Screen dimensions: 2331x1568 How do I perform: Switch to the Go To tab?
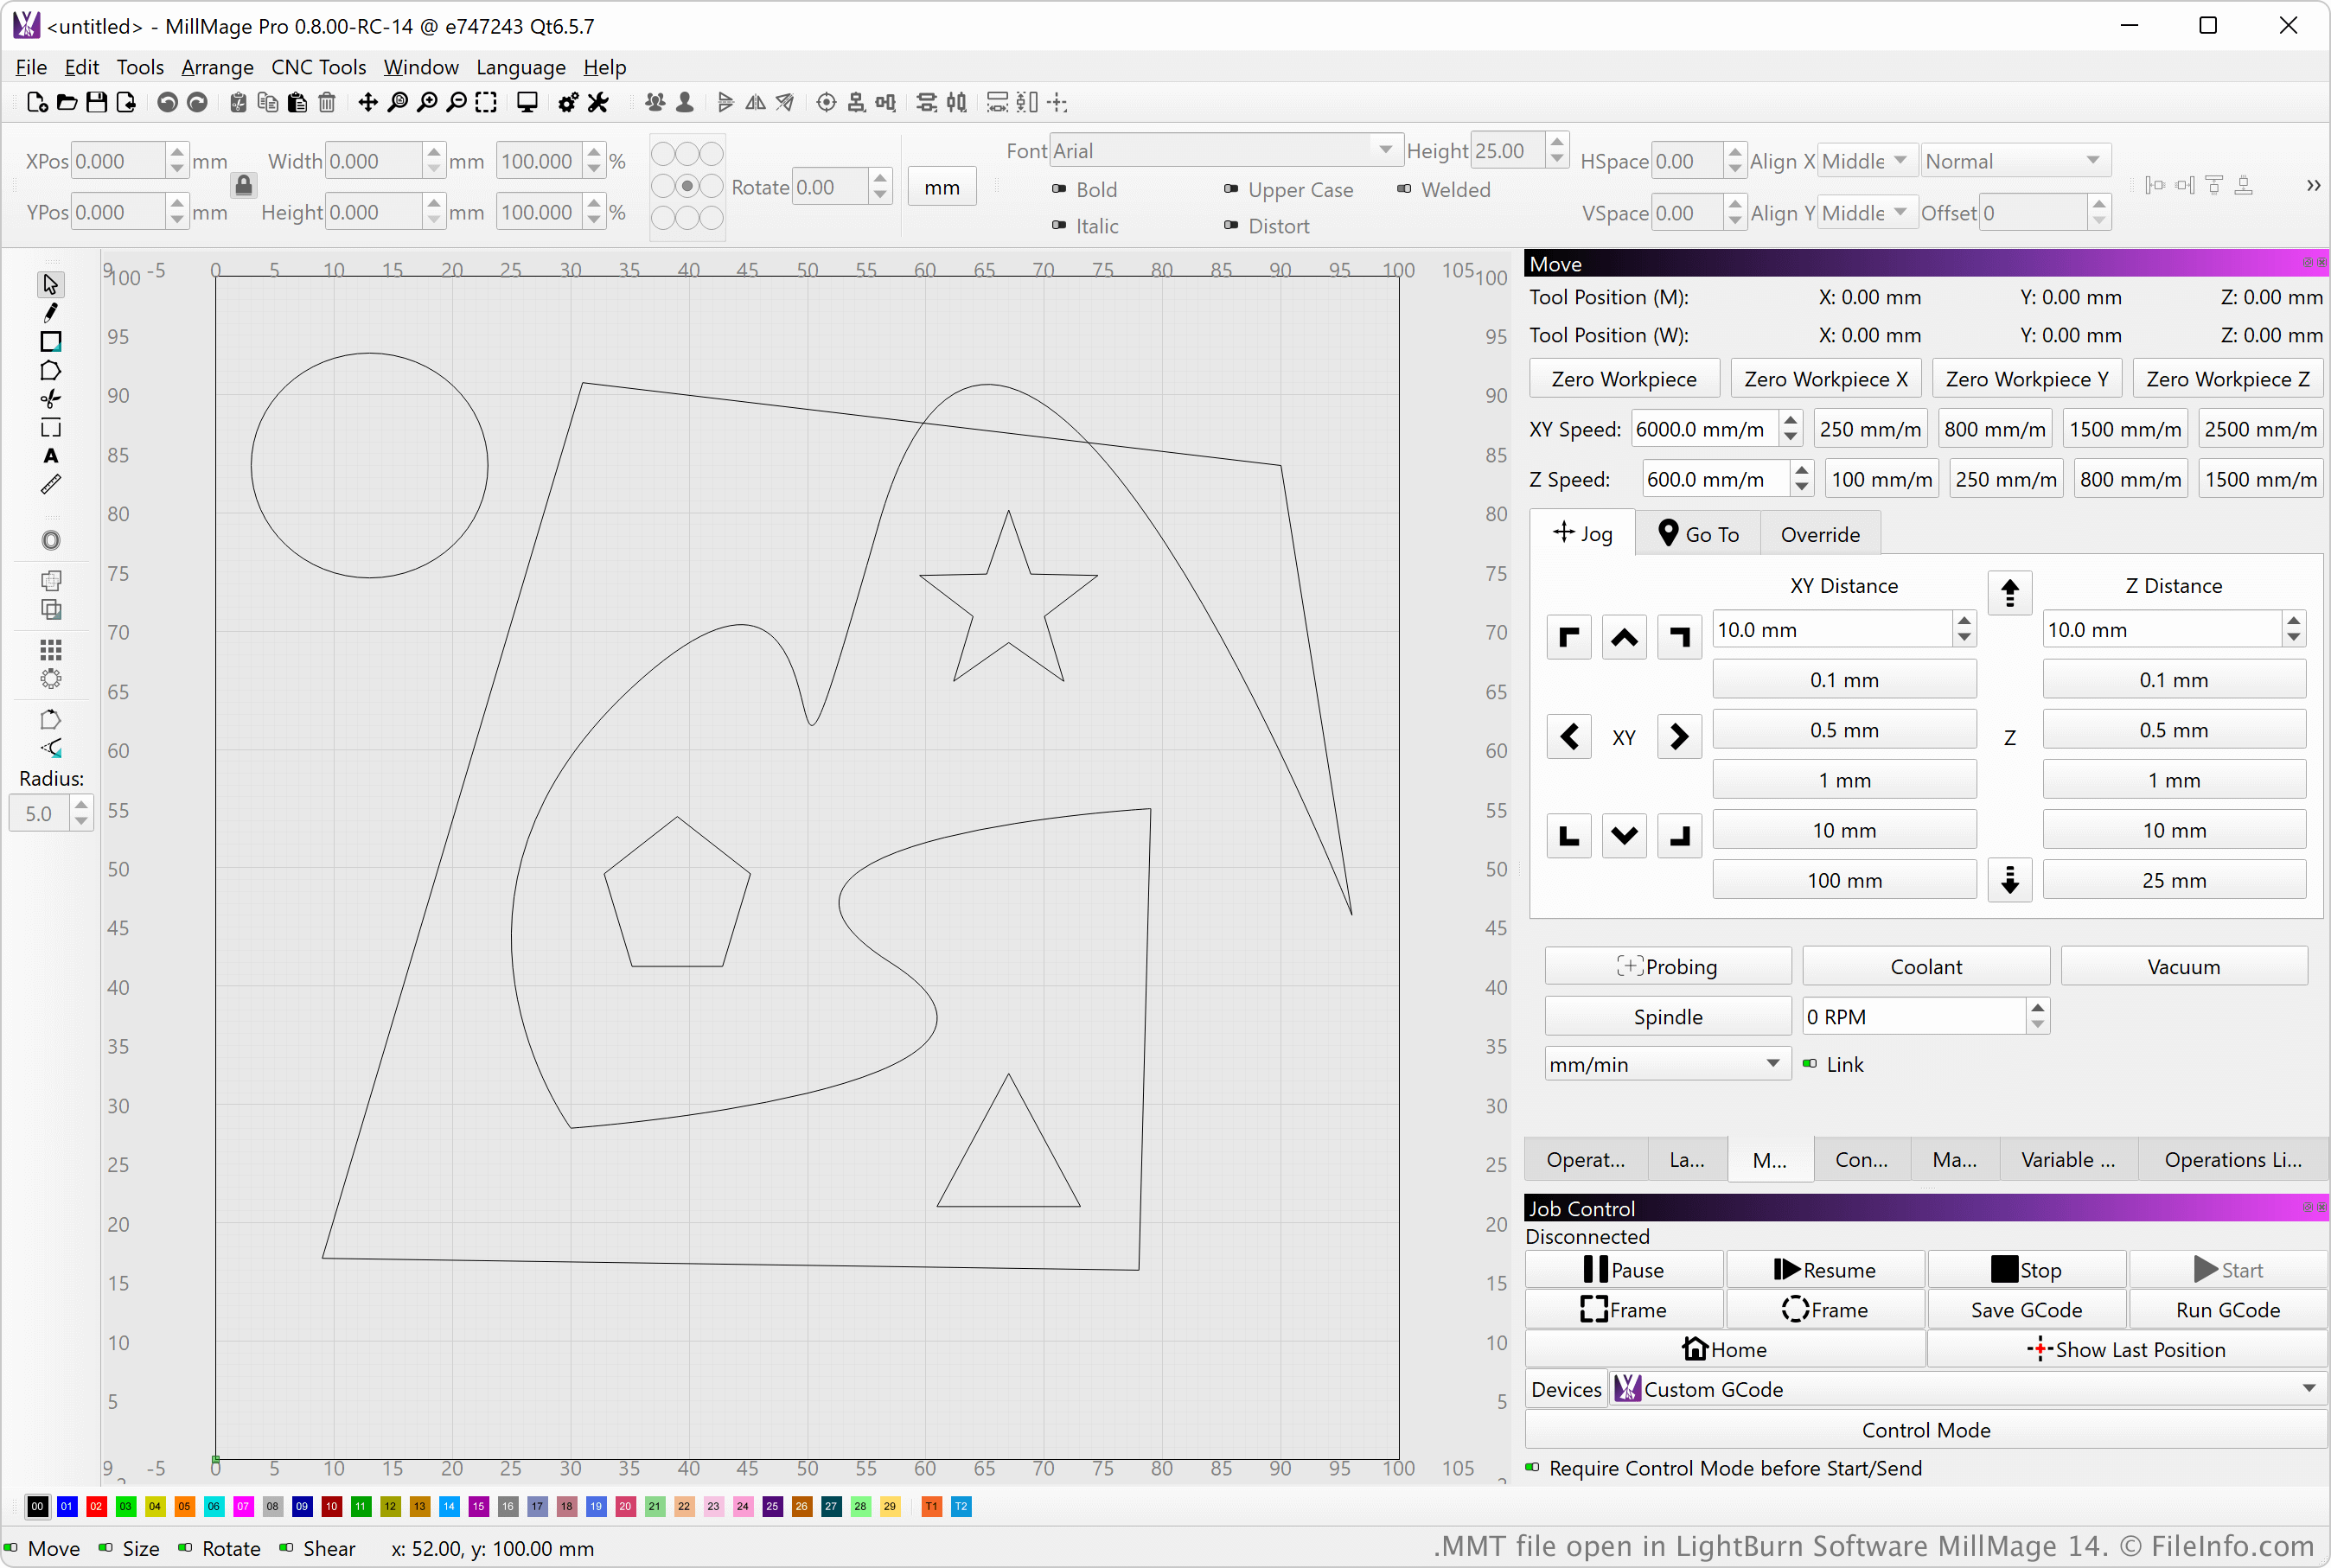(1698, 534)
